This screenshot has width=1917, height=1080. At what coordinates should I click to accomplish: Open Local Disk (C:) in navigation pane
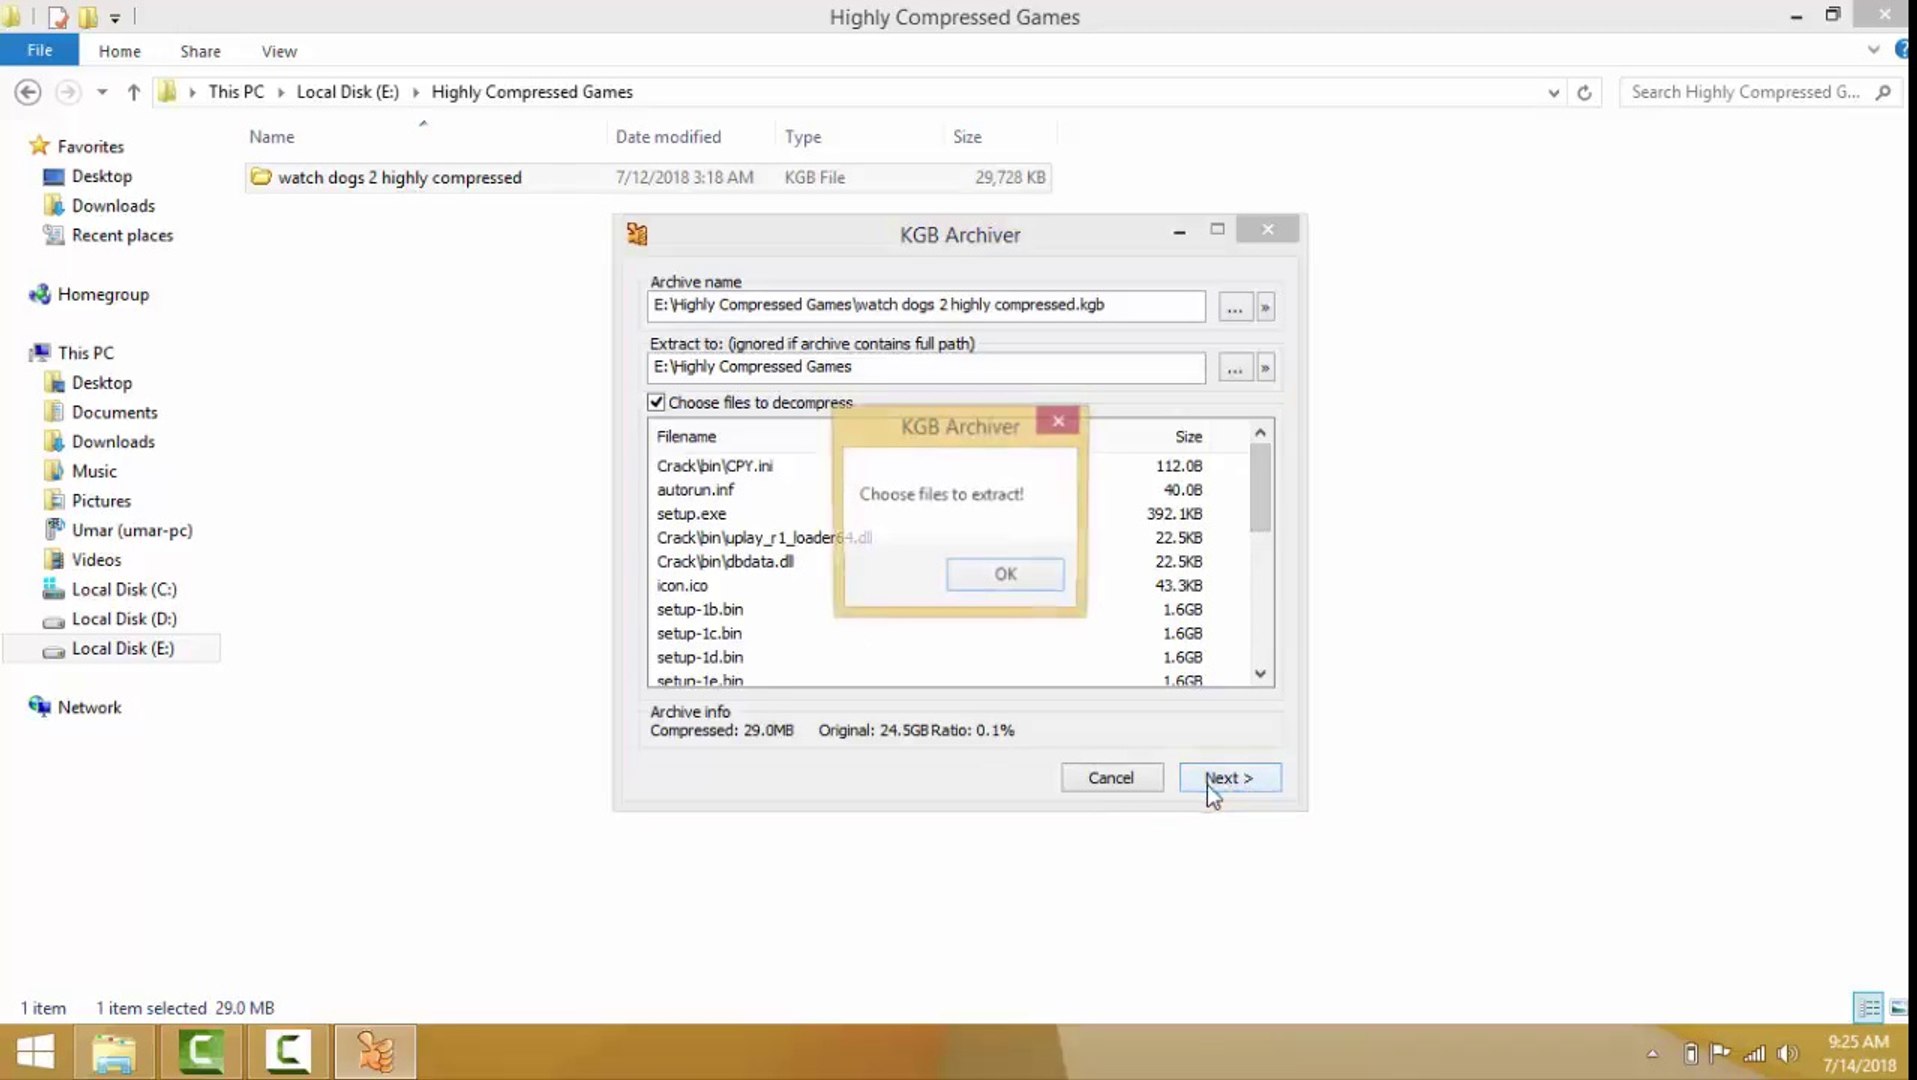123,590
